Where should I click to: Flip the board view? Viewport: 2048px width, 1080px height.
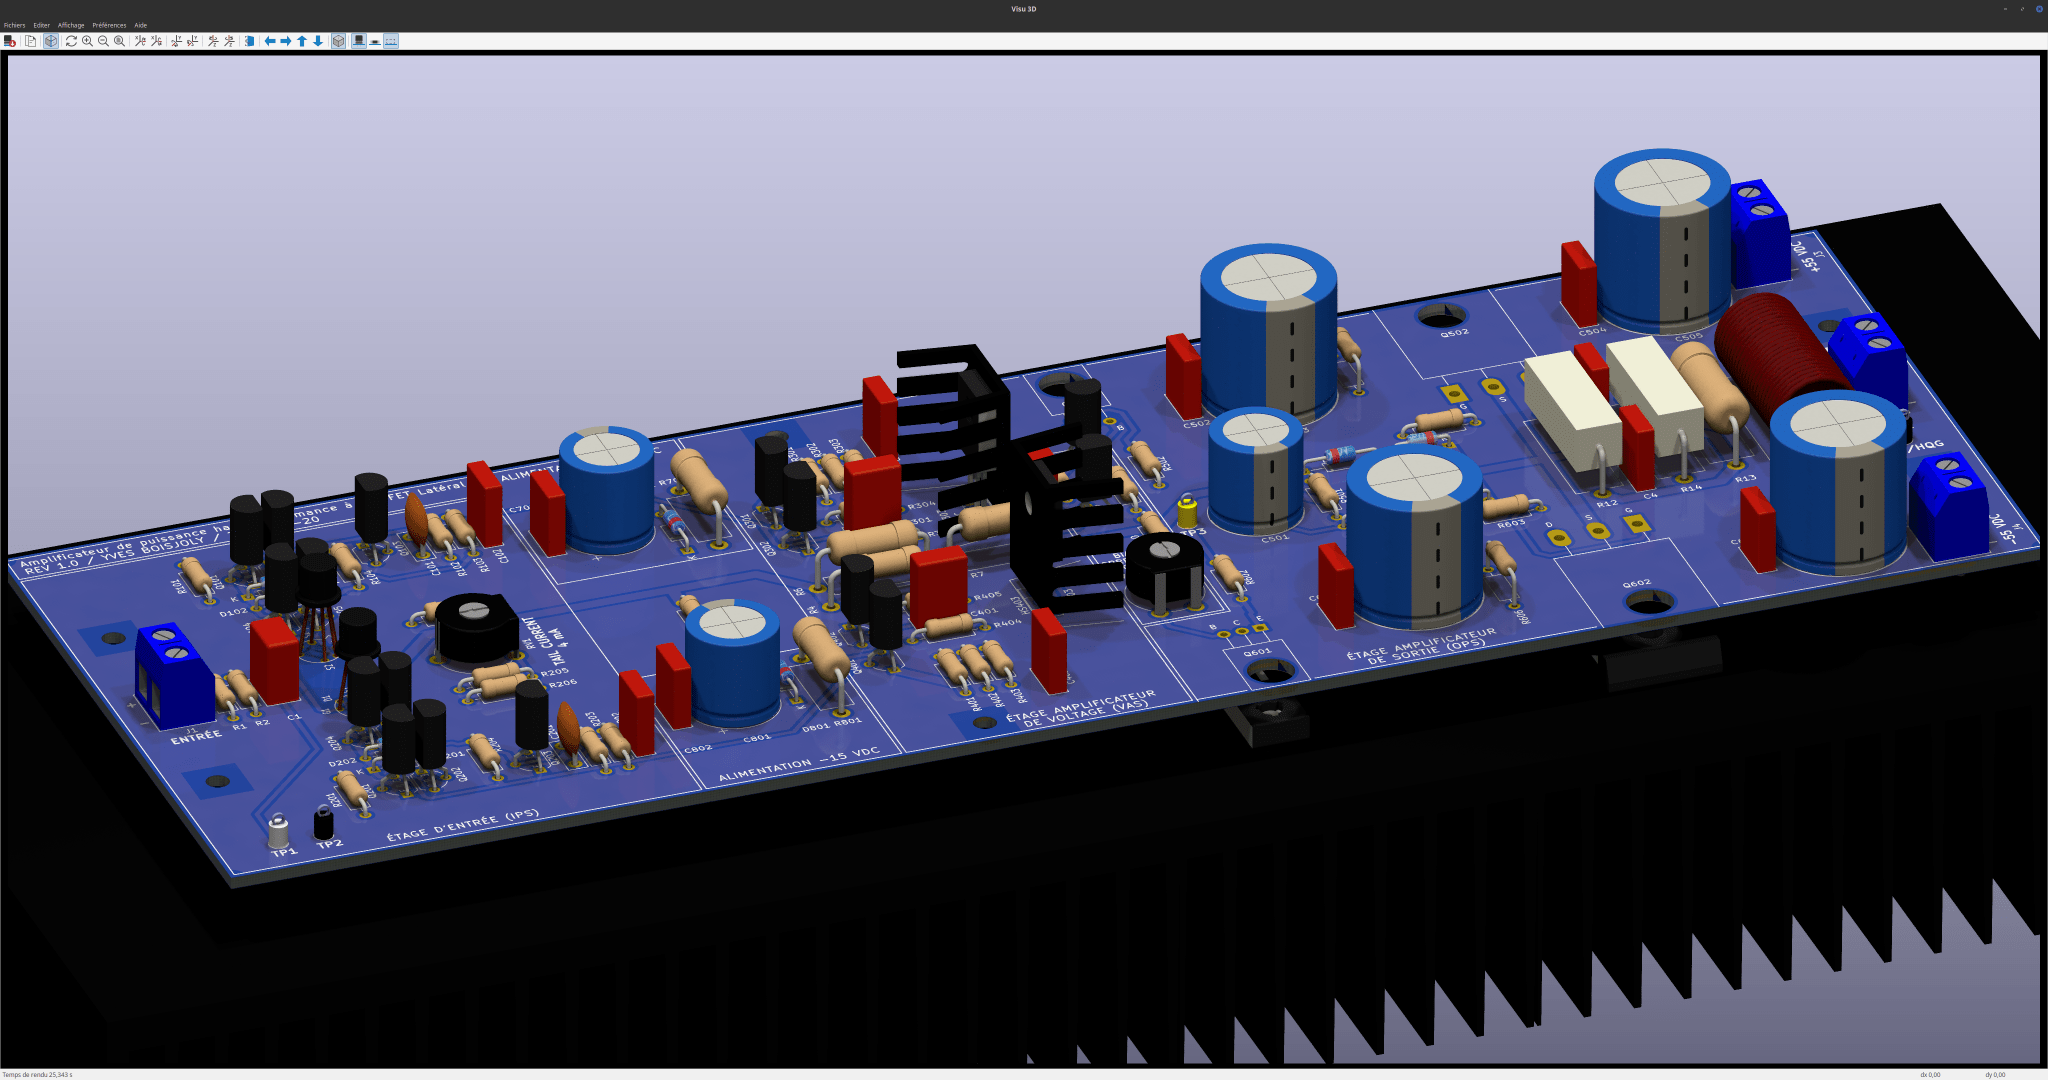249,41
